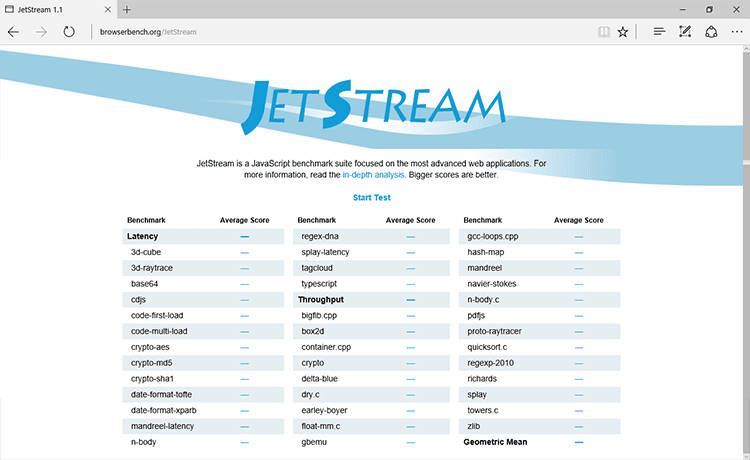Click zlib benchmark
750x460 pixels.
click(x=474, y=426)
